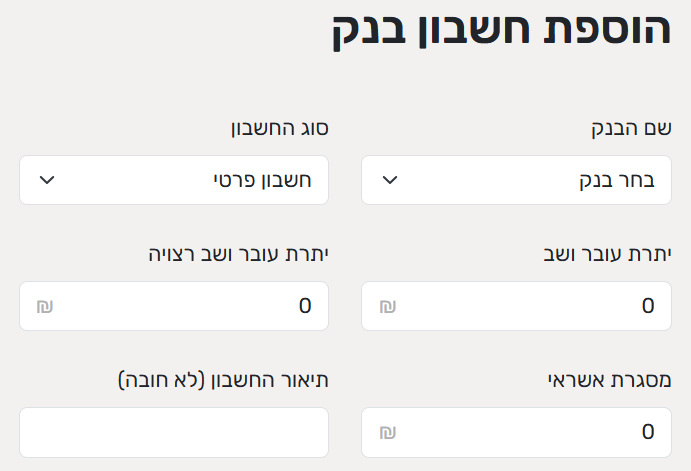The width and height of the screenshot is (691, 471).
Task: Open the 'סוג החשבון' account type dropdown
Action: pos(174,180)
